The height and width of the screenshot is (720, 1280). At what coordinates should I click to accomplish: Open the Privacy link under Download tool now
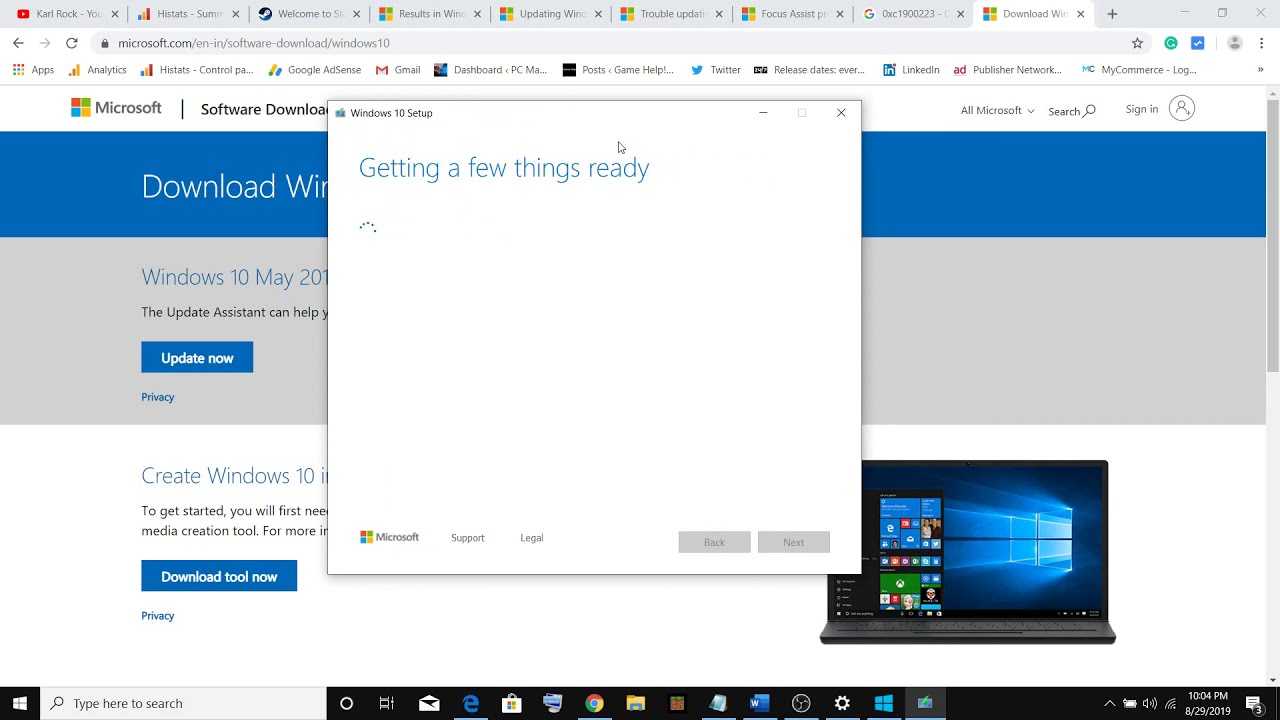point(158,616)
